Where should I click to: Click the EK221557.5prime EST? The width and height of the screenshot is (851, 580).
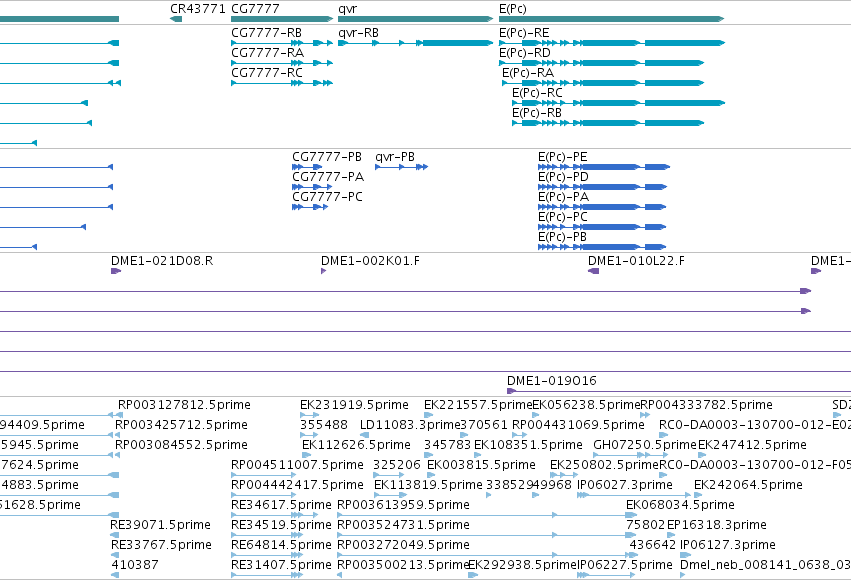click(x=478, y=405)
